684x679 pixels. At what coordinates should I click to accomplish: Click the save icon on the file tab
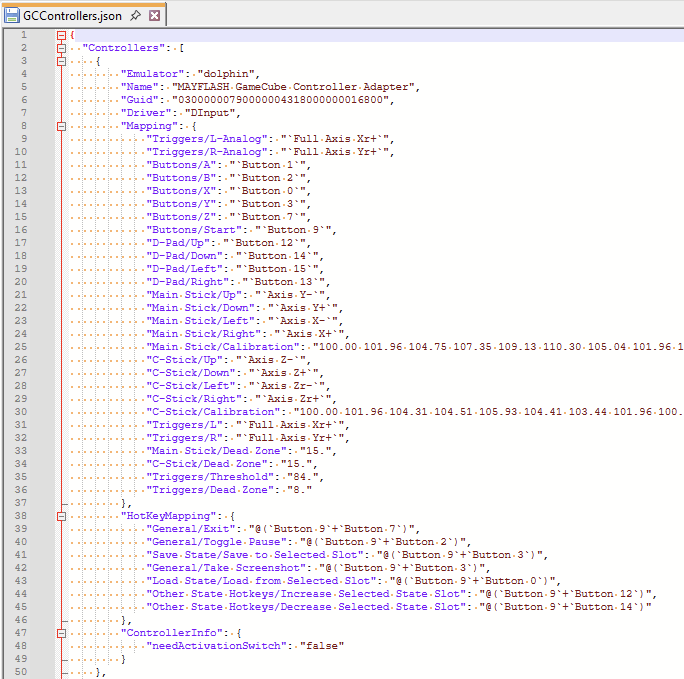pos(13,16)
